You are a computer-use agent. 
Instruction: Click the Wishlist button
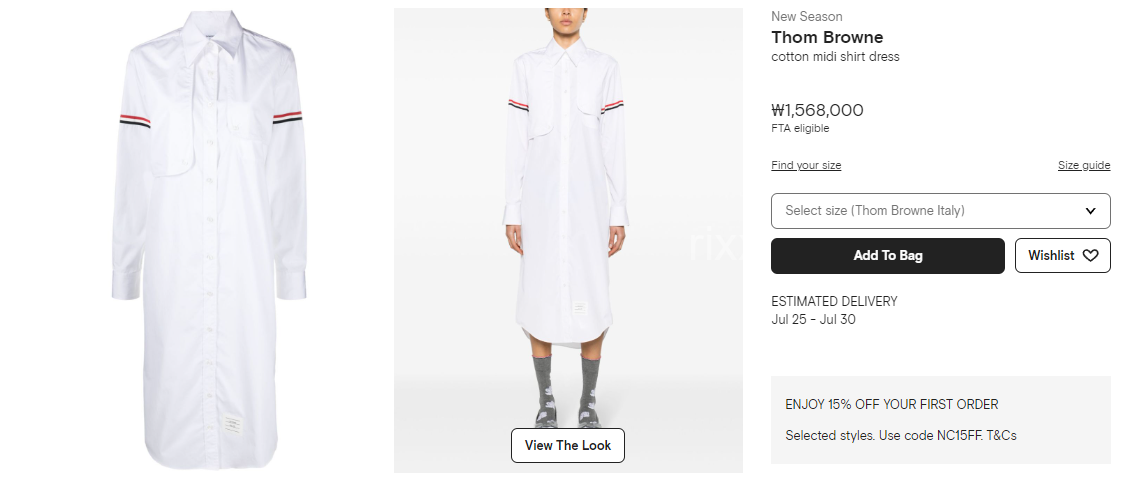1062,256
